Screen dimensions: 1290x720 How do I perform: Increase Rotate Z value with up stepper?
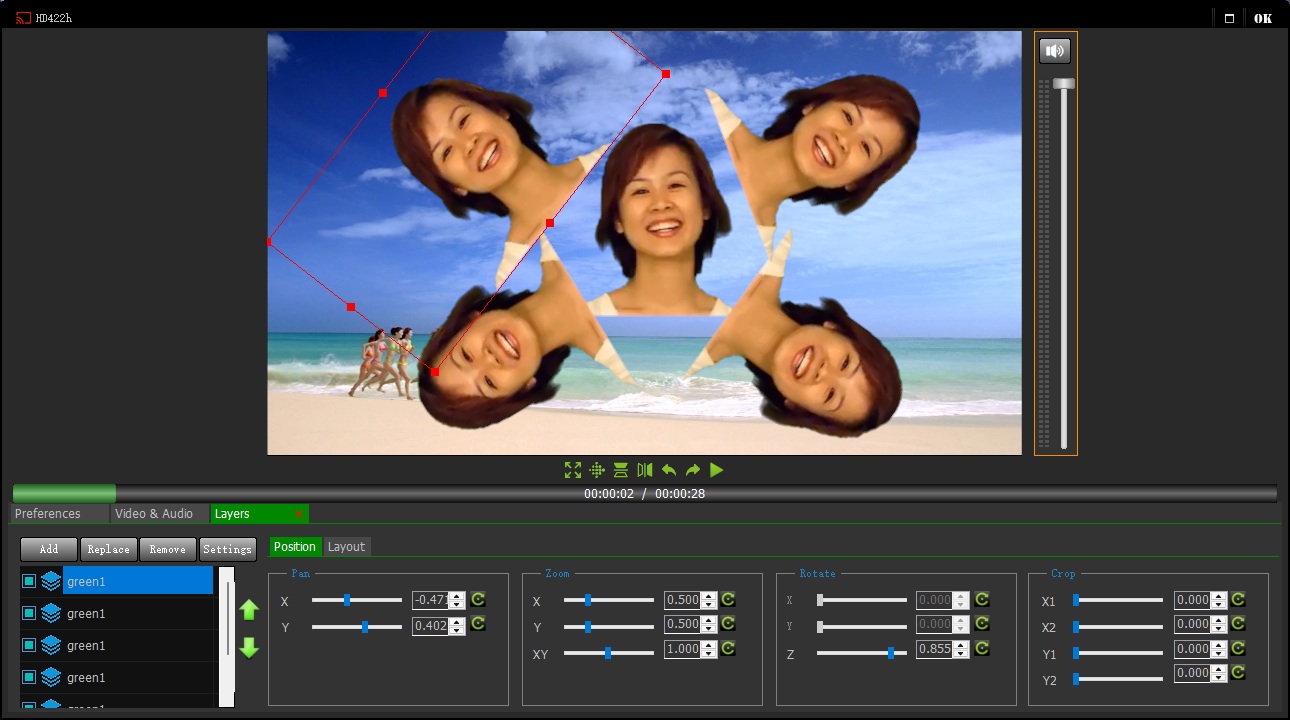tap(961, 645)
